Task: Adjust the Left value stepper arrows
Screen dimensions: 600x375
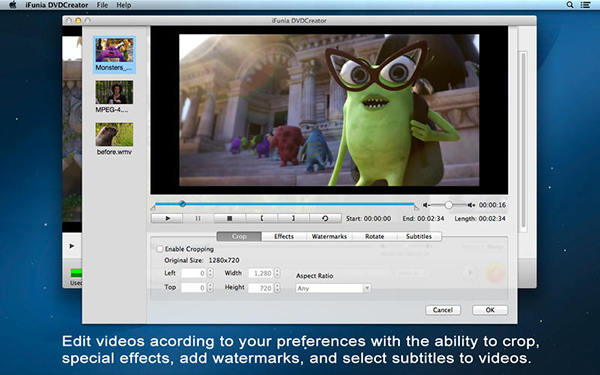Action: 210,273
